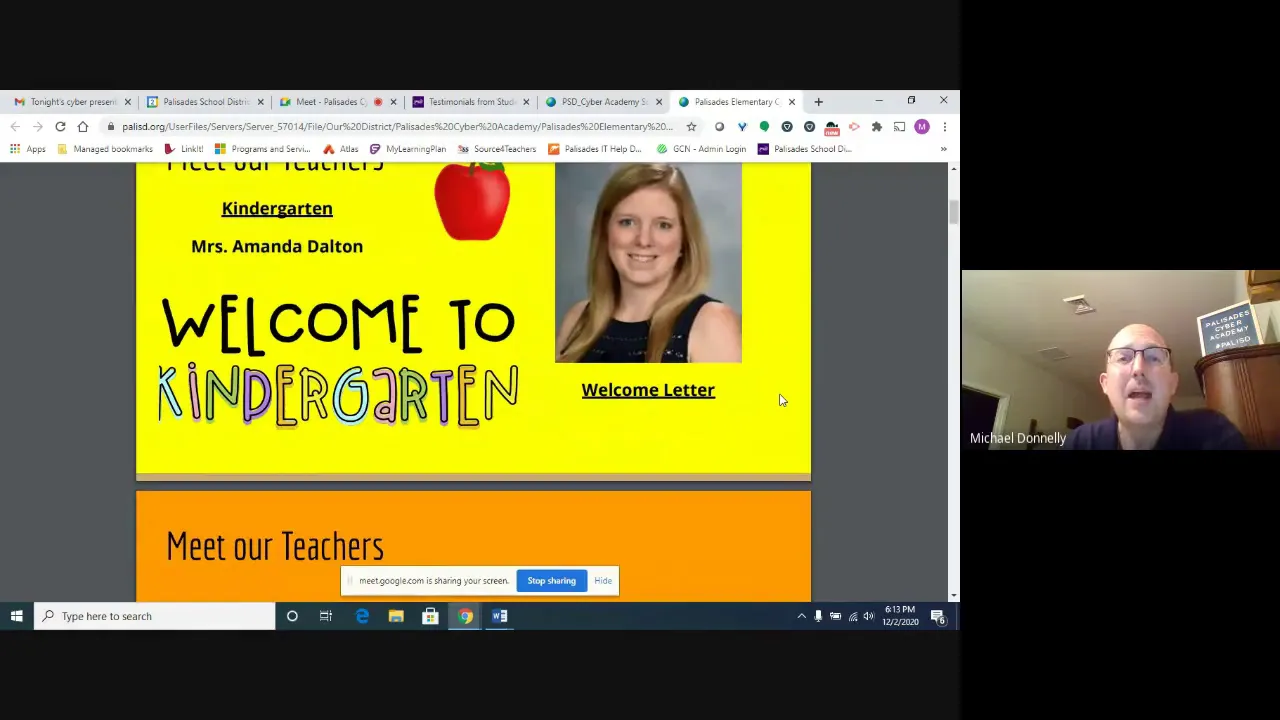
Task: Open the Source4Teachers bookmark
Action: [497, 149]
